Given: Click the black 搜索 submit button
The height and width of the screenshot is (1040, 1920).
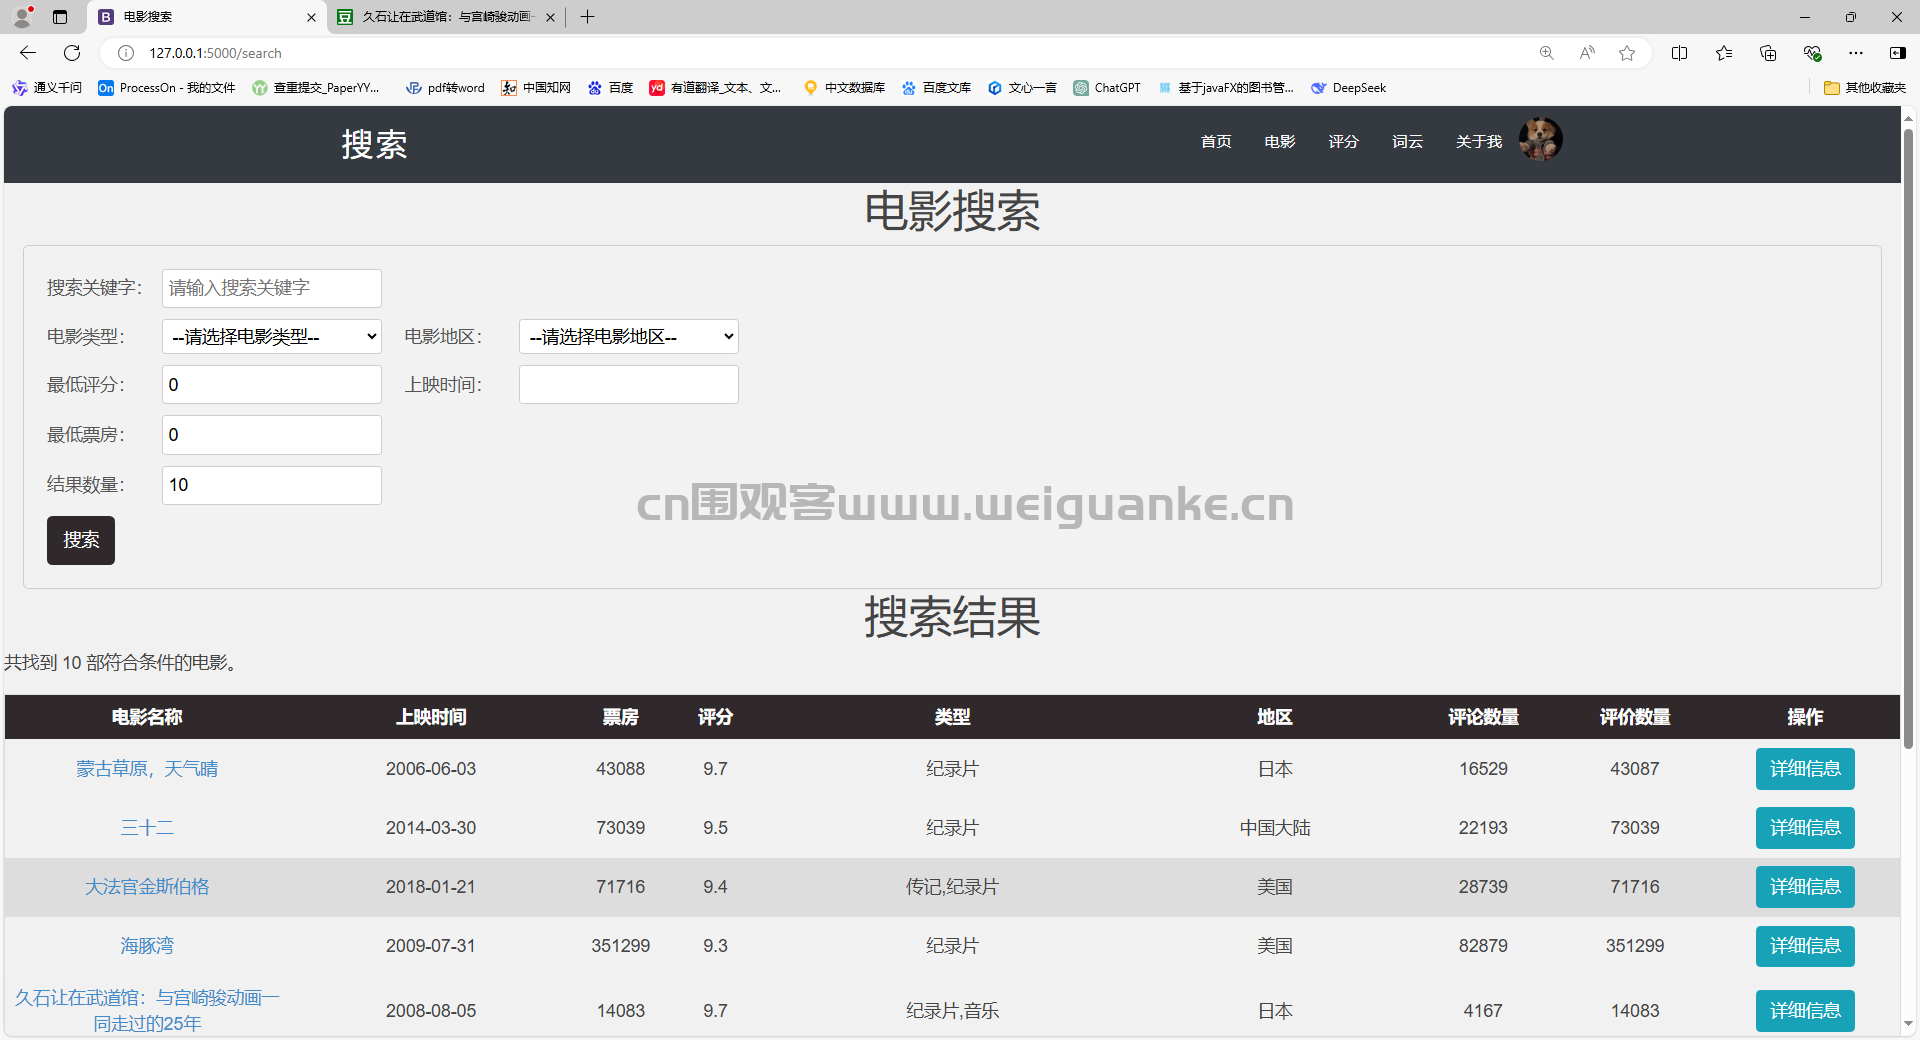Looking at the screenshot, I should (81, 540).
